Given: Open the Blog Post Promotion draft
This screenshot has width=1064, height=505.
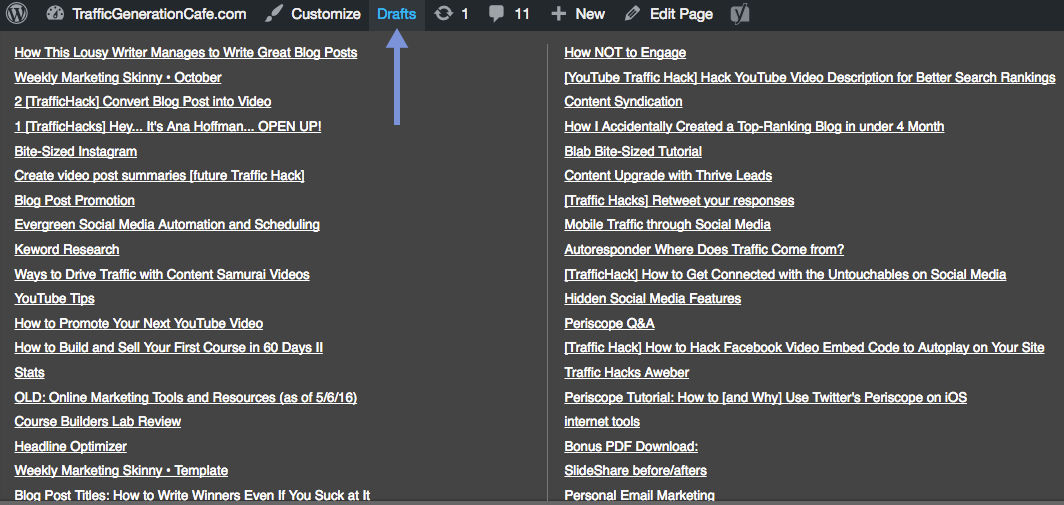Looking at the screenshot, I should [75, 200].
